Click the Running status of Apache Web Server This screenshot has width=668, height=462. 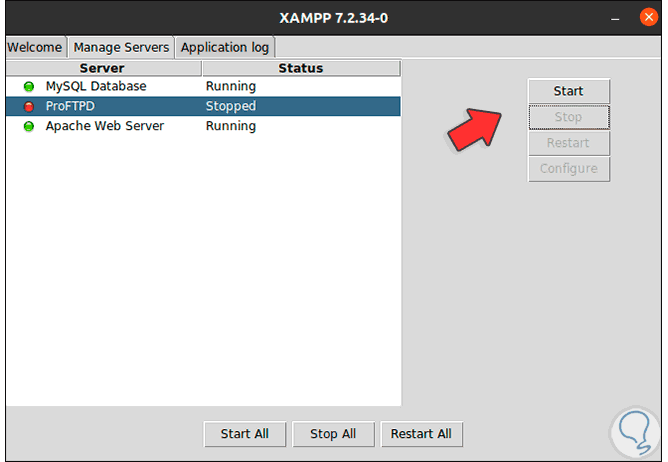231,126
